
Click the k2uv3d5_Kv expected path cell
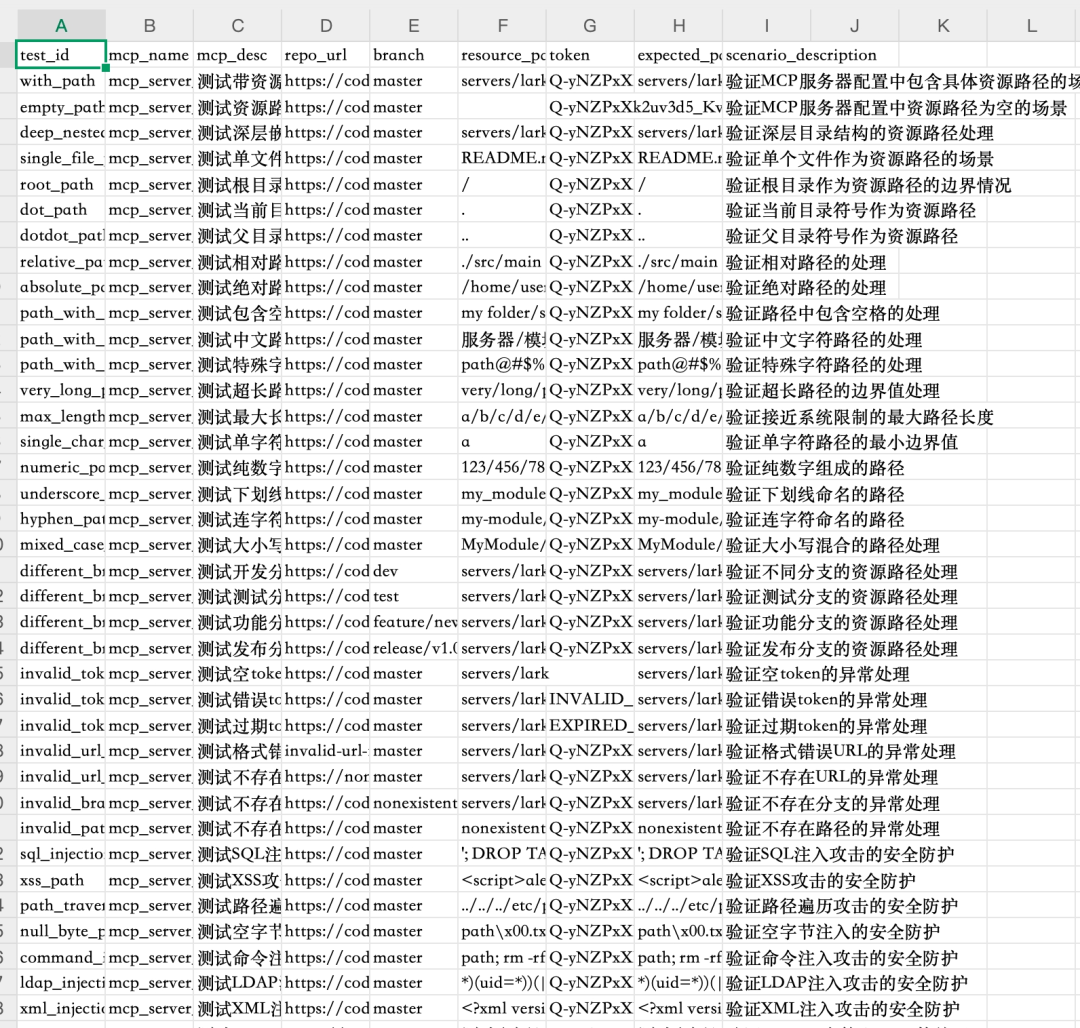[678, 107]
